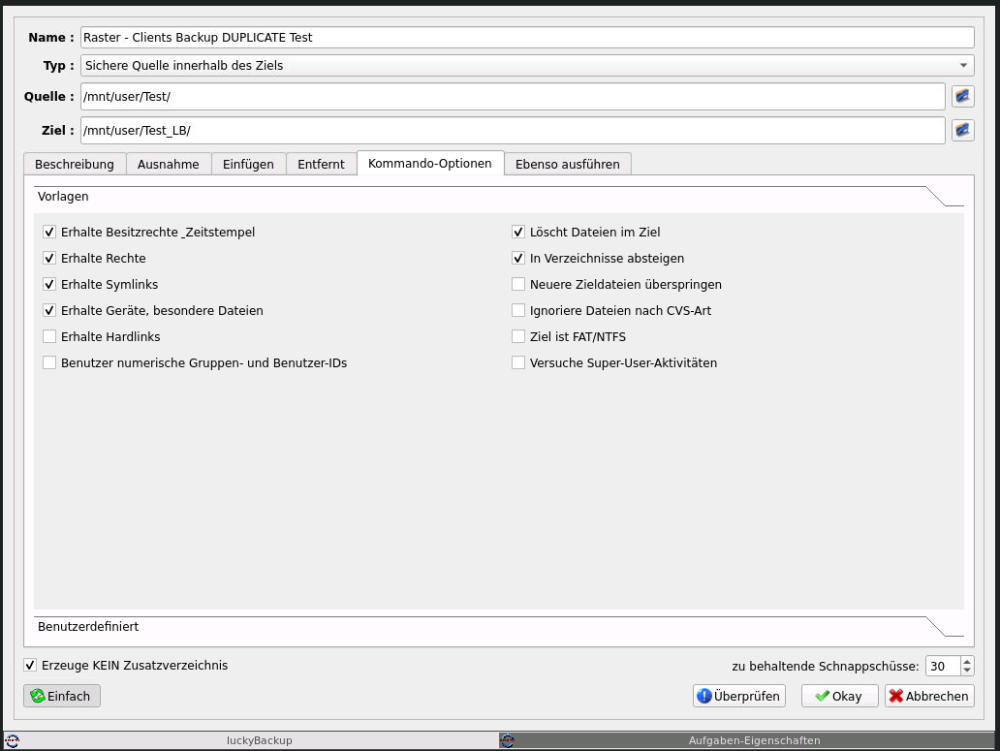1000x751 pixels.
Task: Switch to the luckyBackup taskbar window
Action: click(251, 741)
